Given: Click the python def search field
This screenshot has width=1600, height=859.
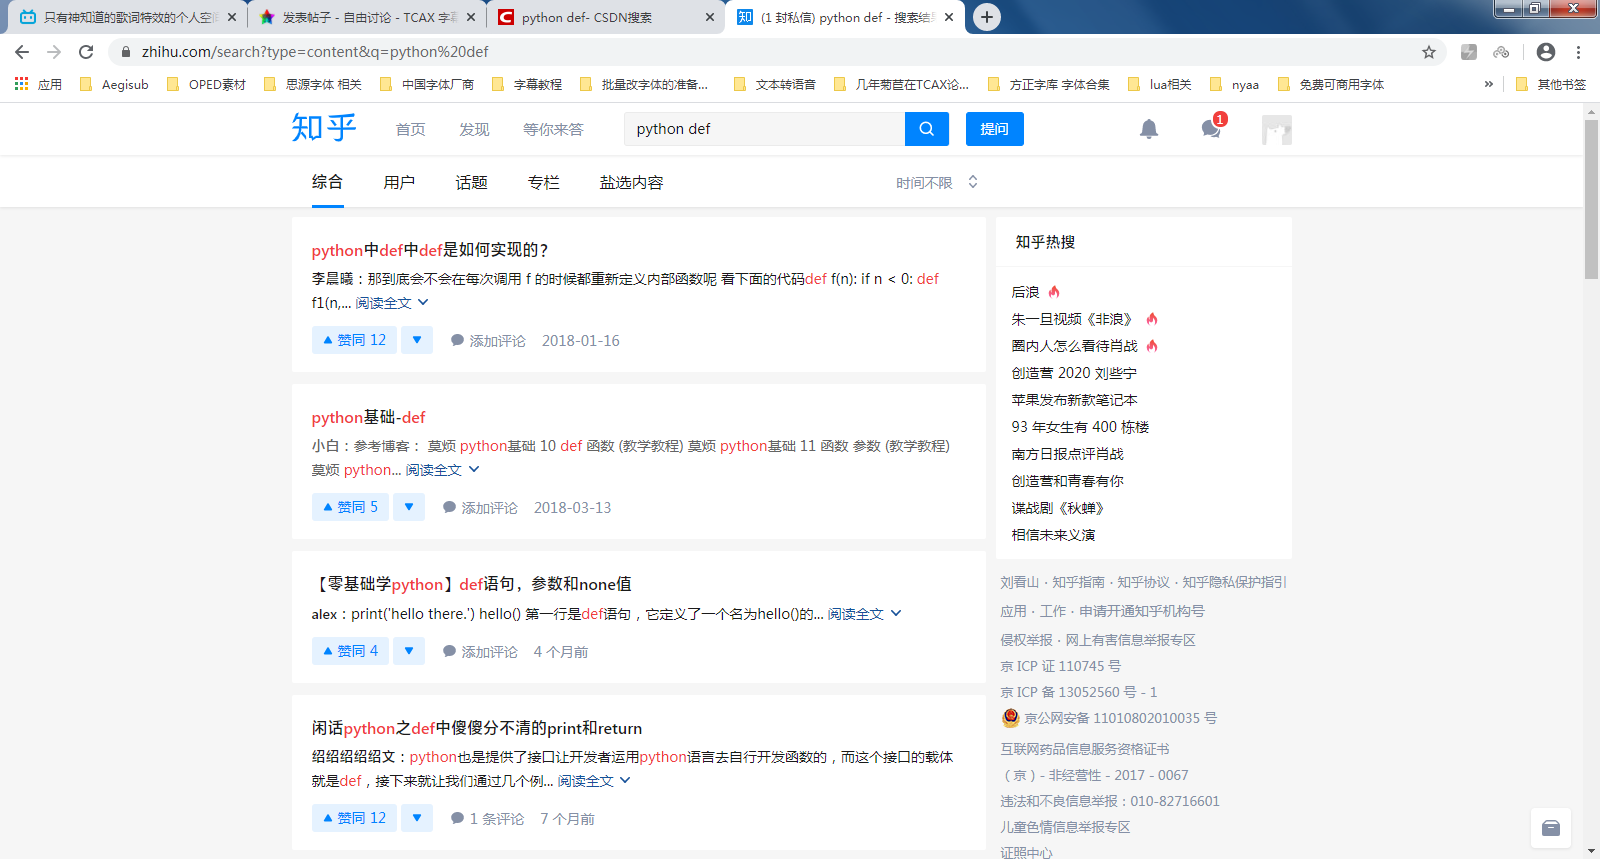Looking at the screenshot, I should point(765,129).
